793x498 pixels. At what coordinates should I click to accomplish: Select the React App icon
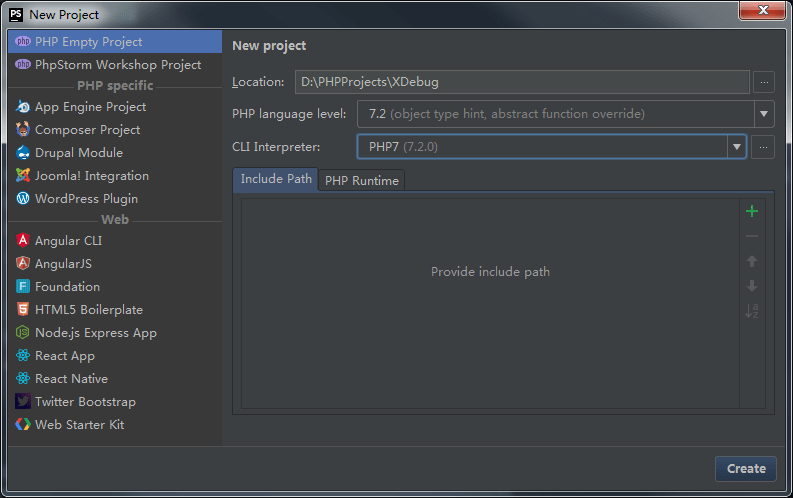(23, 355)
